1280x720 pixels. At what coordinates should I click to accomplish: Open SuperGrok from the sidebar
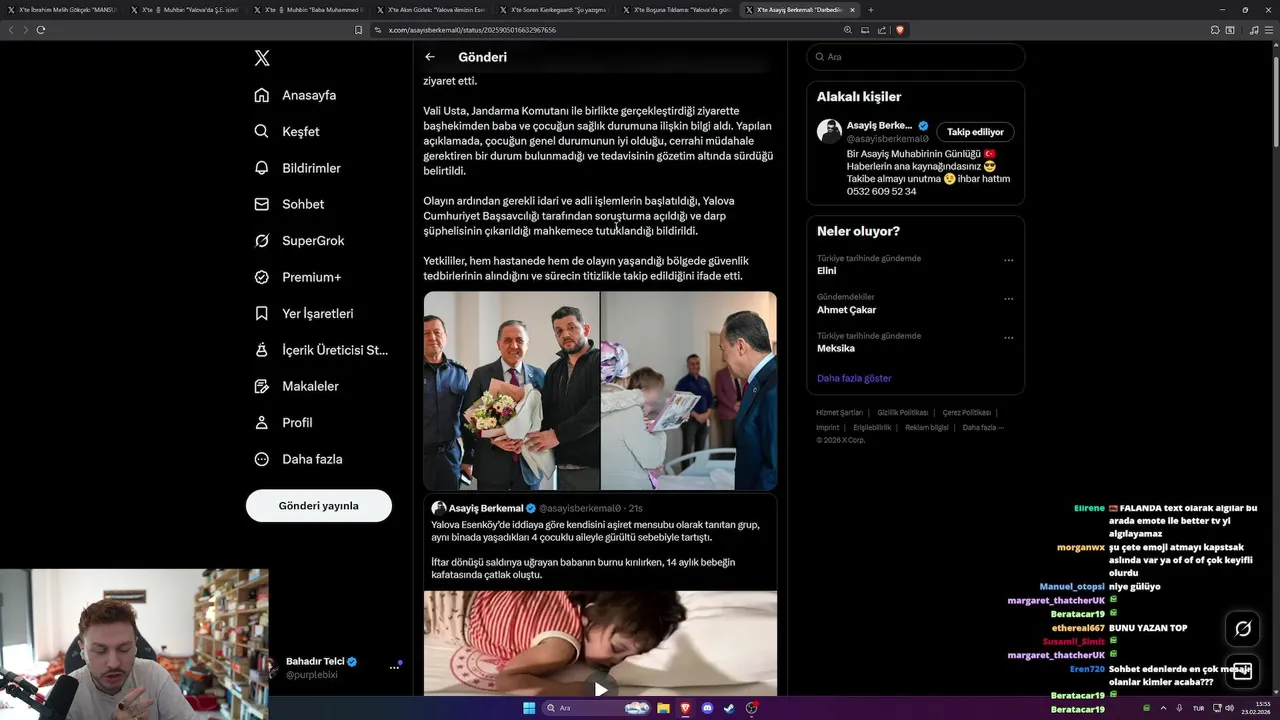click(x=299, y=240)
